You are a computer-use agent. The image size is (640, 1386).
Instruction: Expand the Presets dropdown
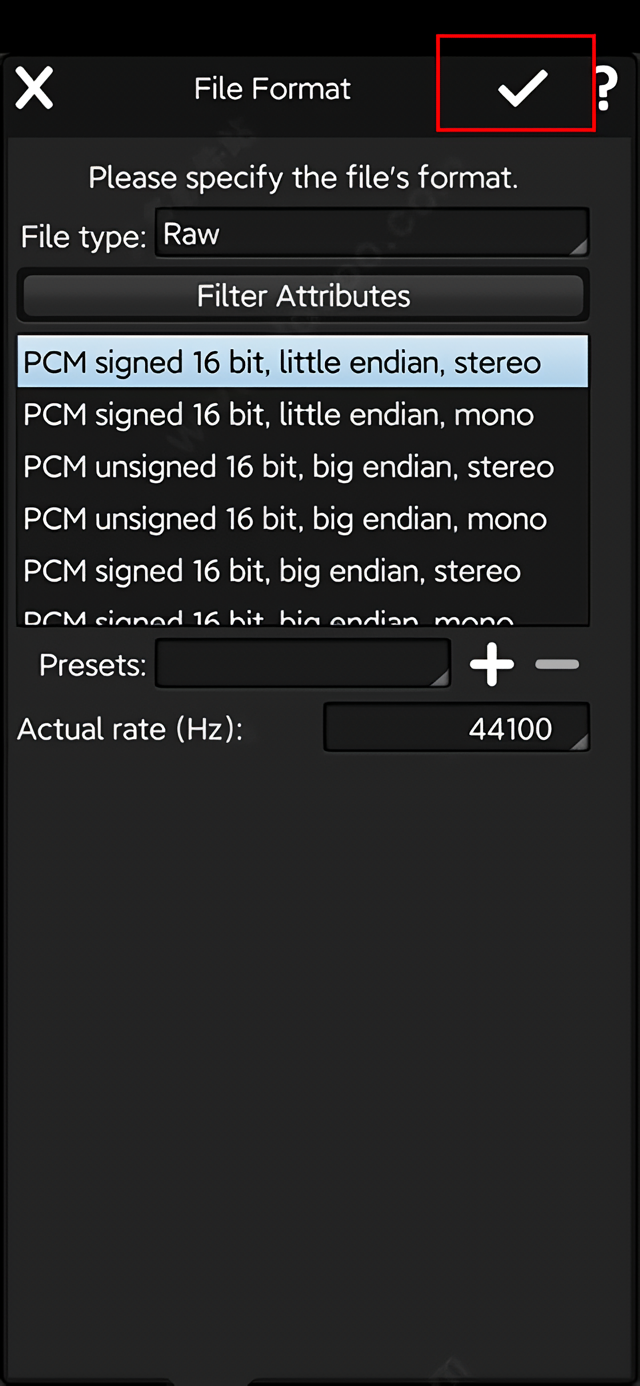[x=303, y=665]
